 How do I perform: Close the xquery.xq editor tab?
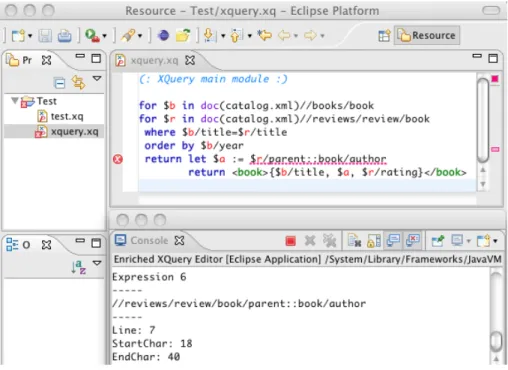pos(190,60)
